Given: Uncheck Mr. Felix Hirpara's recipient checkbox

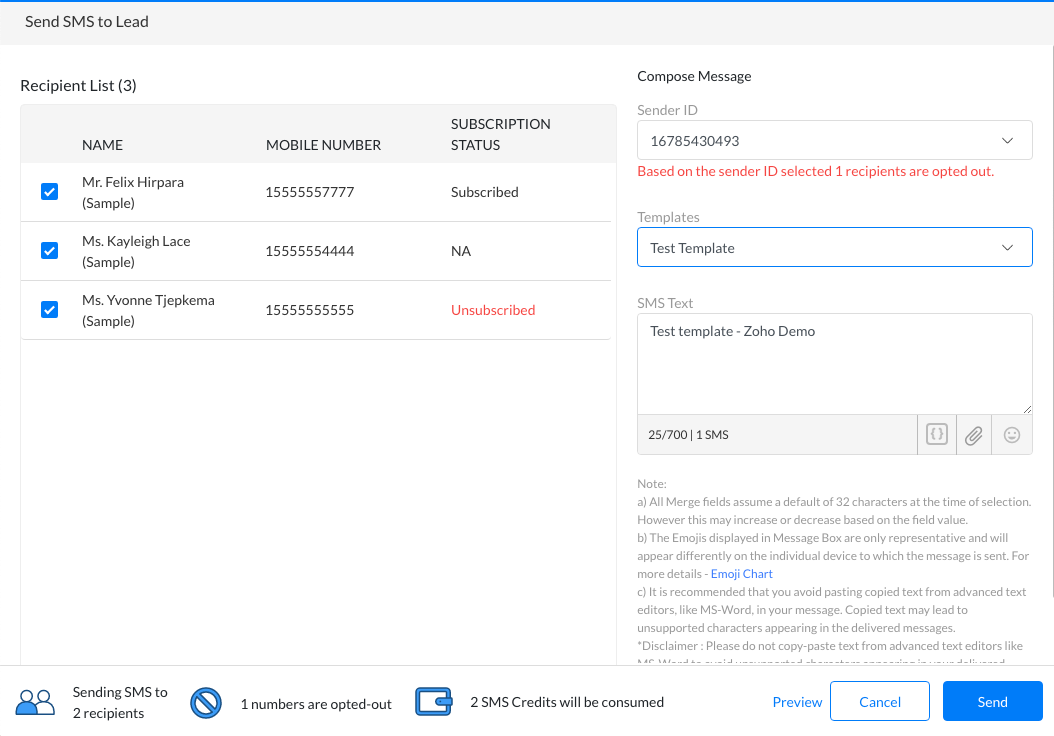Looking at the screenshot, I should pyautogui.click(x=49, y=191).
